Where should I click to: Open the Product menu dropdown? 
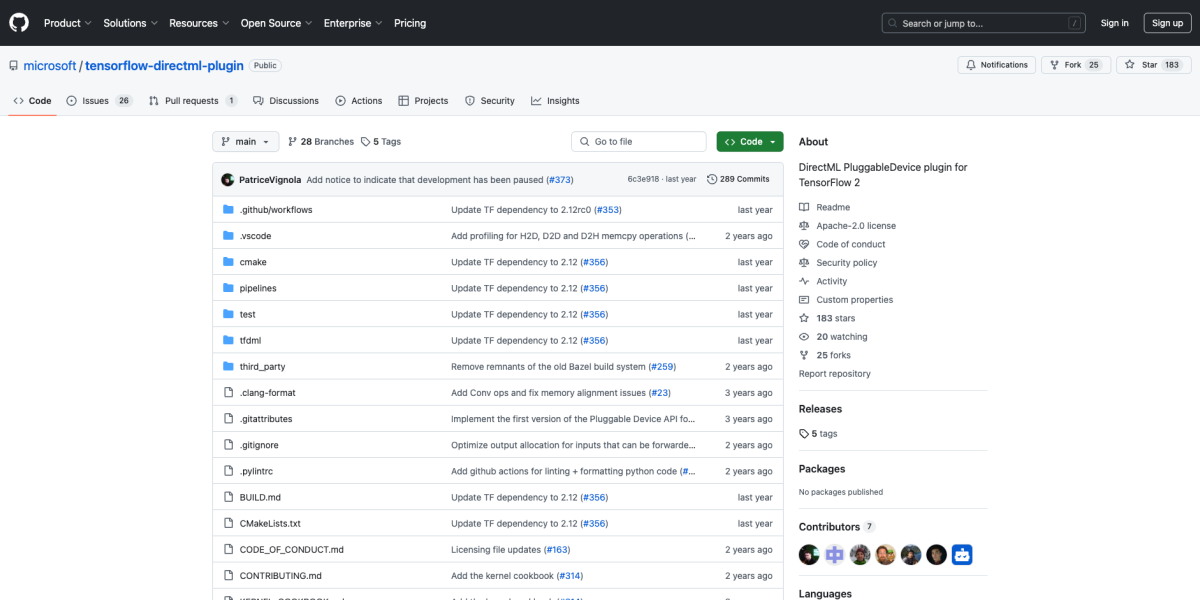coord(67,23)
